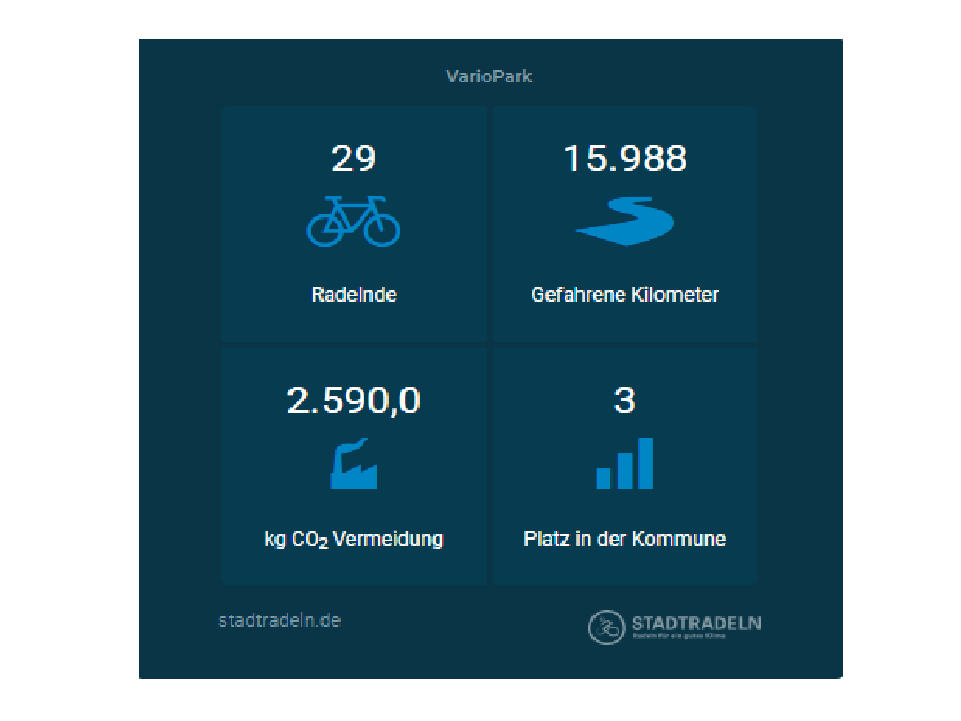961x721 pixels.
Task: Select the Gefahrene Kilometer label
Action: pyautogui.click(x=625, y=295)
